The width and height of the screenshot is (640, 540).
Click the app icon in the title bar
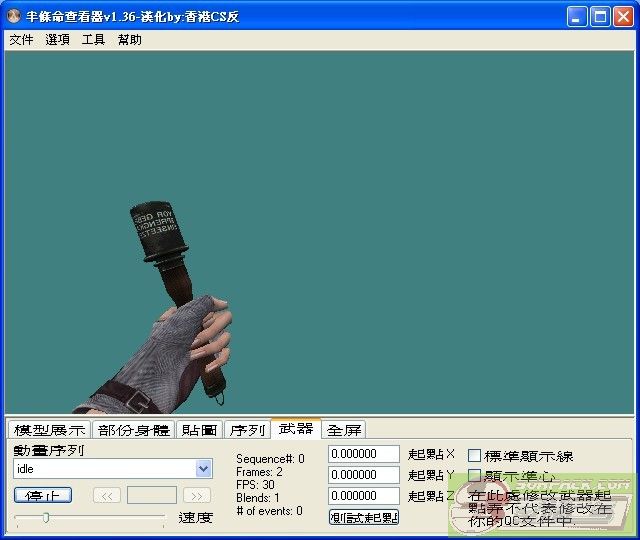point(14,17)
